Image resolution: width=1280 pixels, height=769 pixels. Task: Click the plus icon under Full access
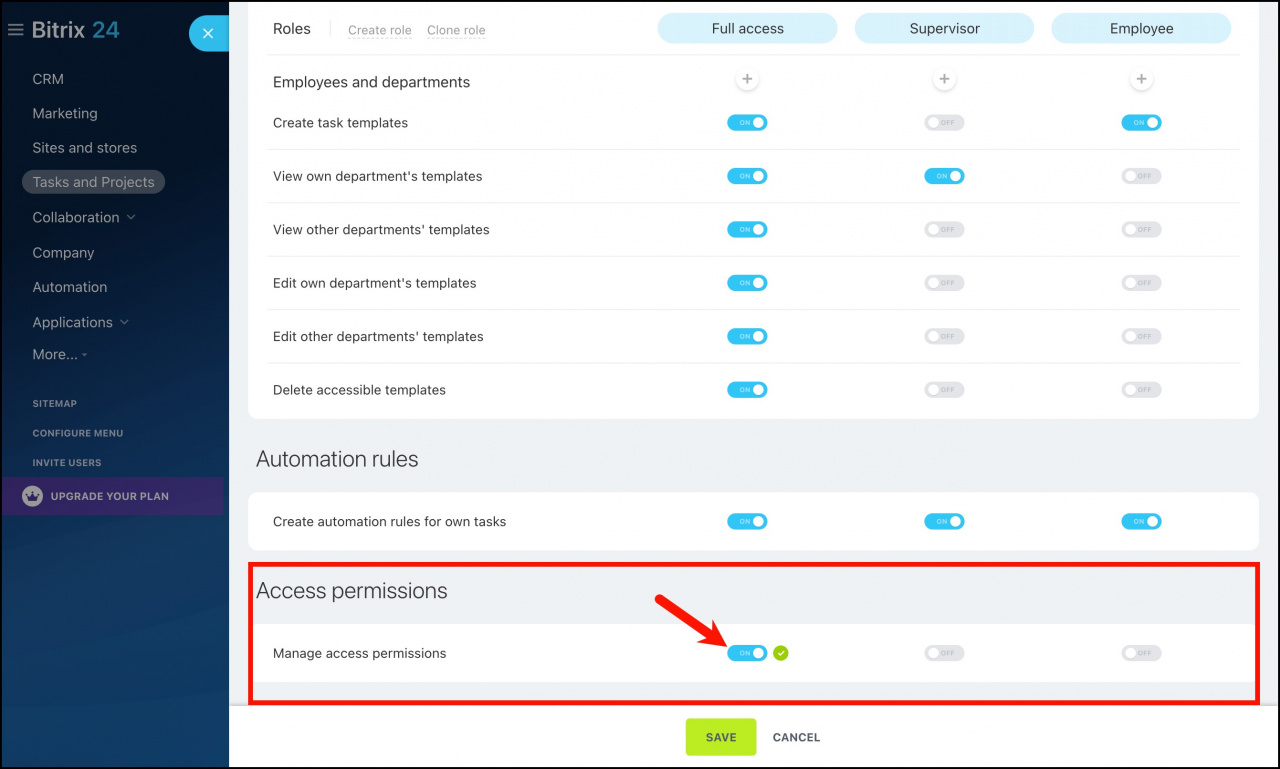point(747,79)
